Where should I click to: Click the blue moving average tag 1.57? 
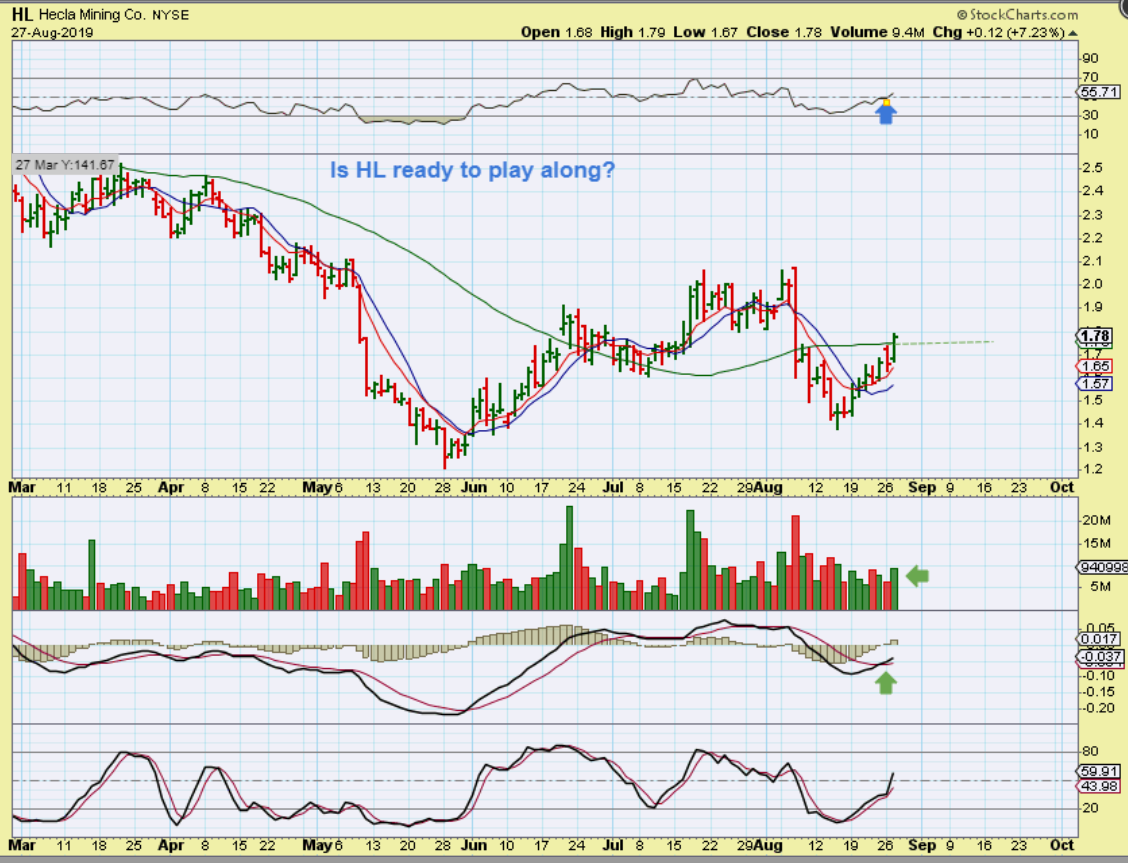click(1095, 384)
